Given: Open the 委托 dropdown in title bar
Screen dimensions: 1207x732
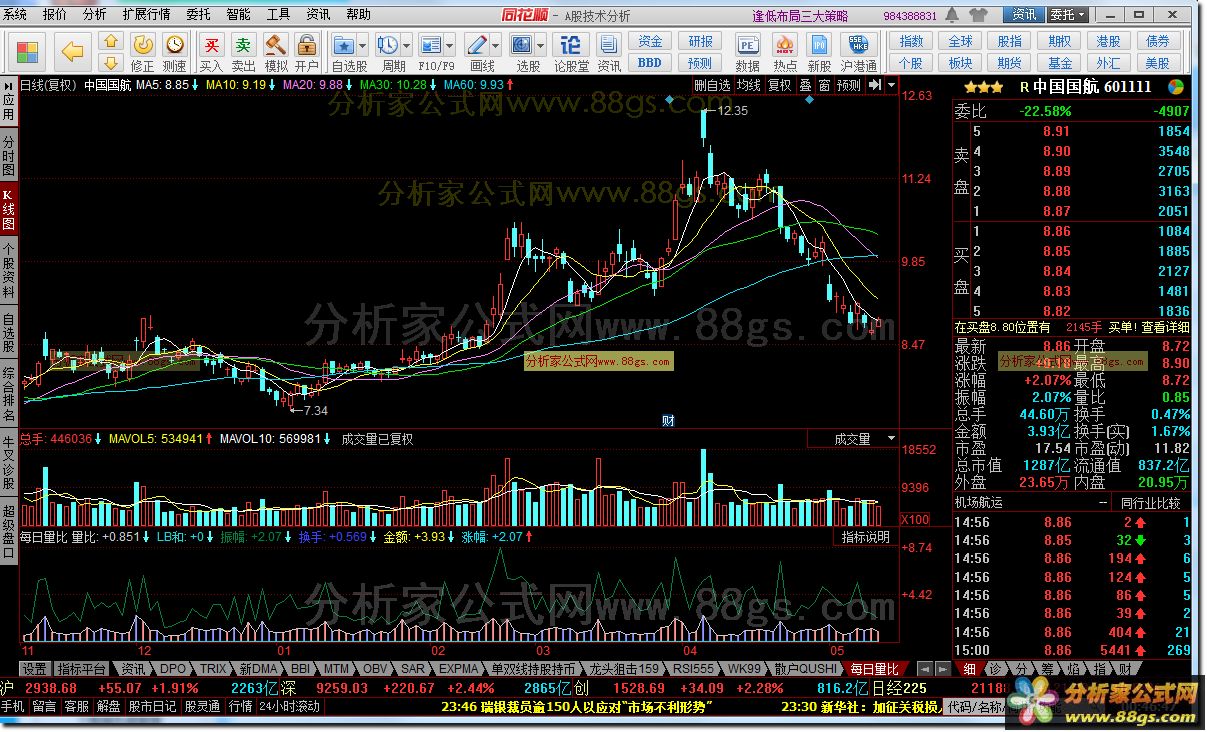Looking at the screenshot, I should [x=1067, y=15].
